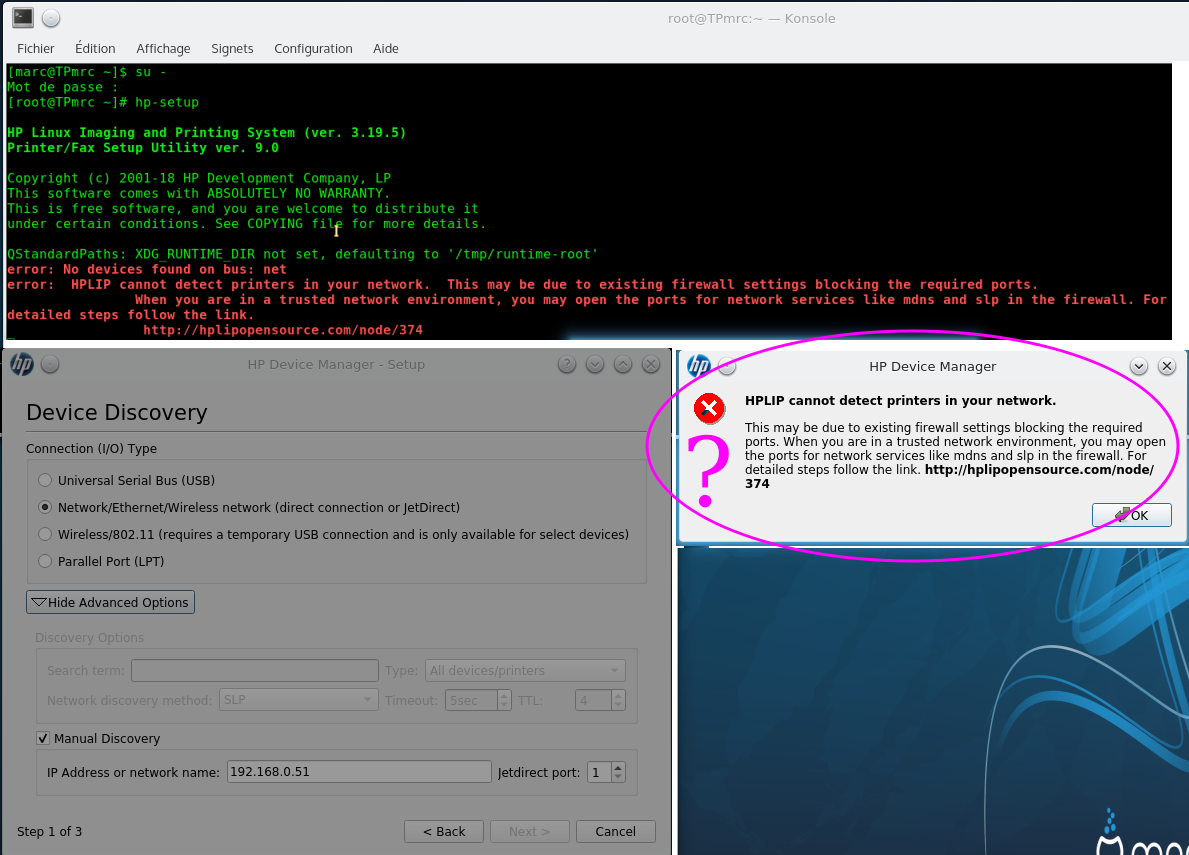Click the IP Address or network name field
The image size is (1189, 855).
[359, 772]
